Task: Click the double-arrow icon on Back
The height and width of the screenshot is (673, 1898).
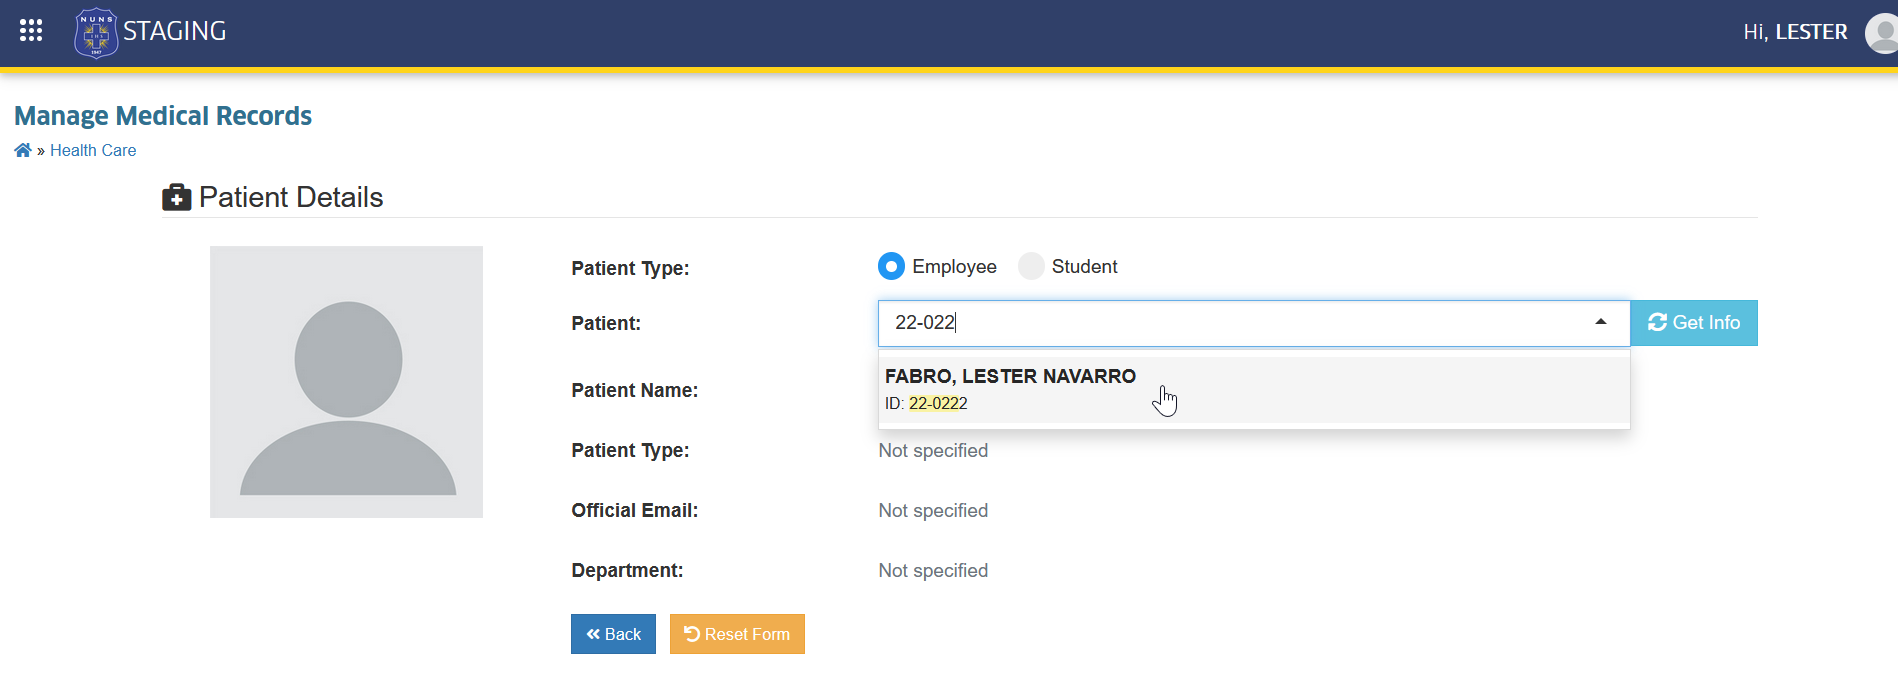Action: (x=593, y=634)
